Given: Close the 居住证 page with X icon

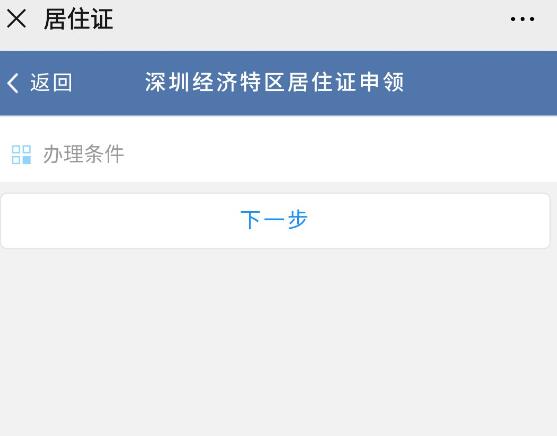Looking at the screenshot, I should 16,18.
